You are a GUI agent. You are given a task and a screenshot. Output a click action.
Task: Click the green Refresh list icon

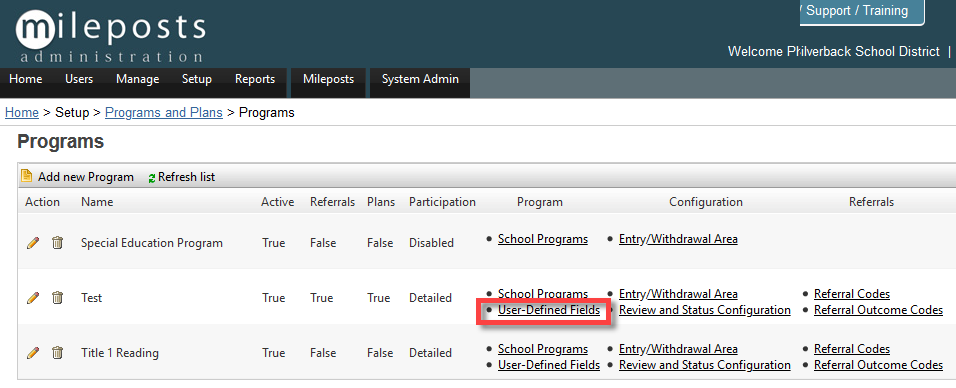(x=152, y=178)
